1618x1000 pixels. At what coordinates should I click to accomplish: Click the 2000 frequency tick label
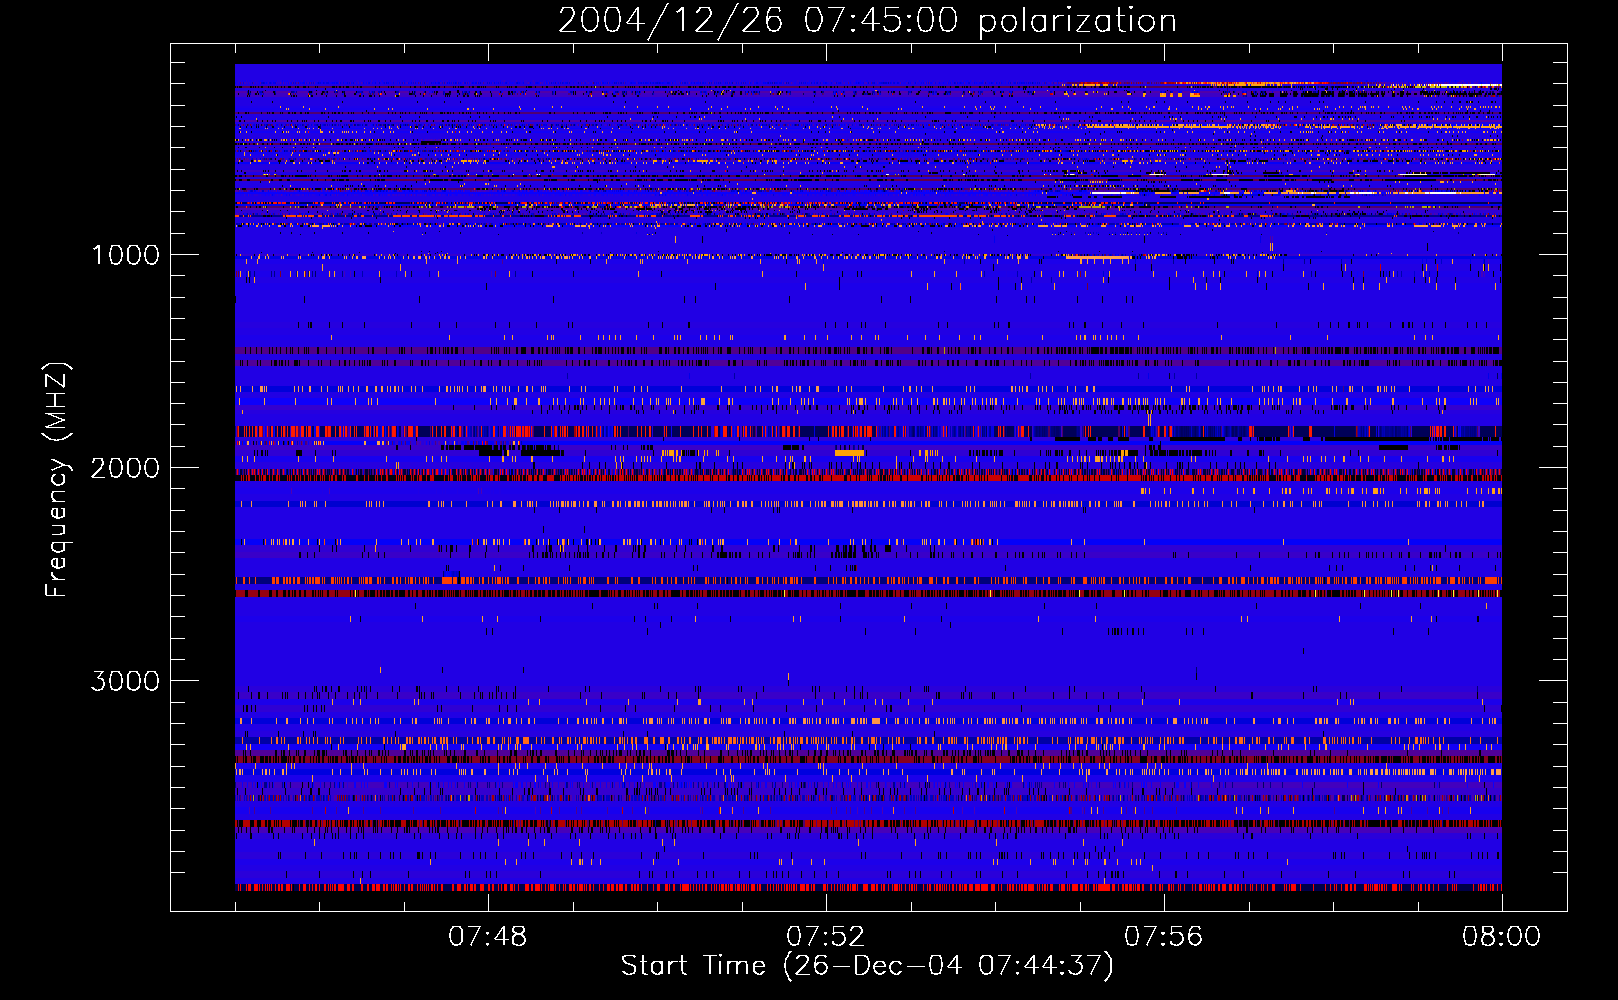125,468
